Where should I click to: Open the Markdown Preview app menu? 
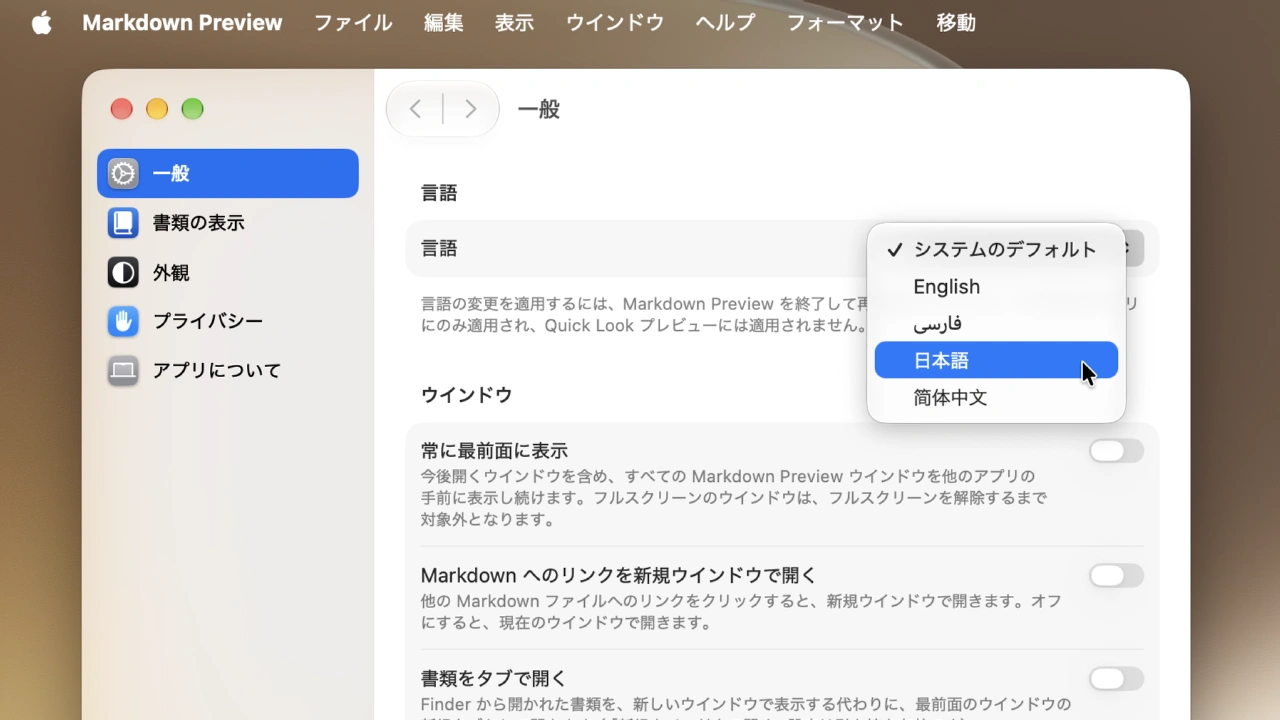pos(182,22)
